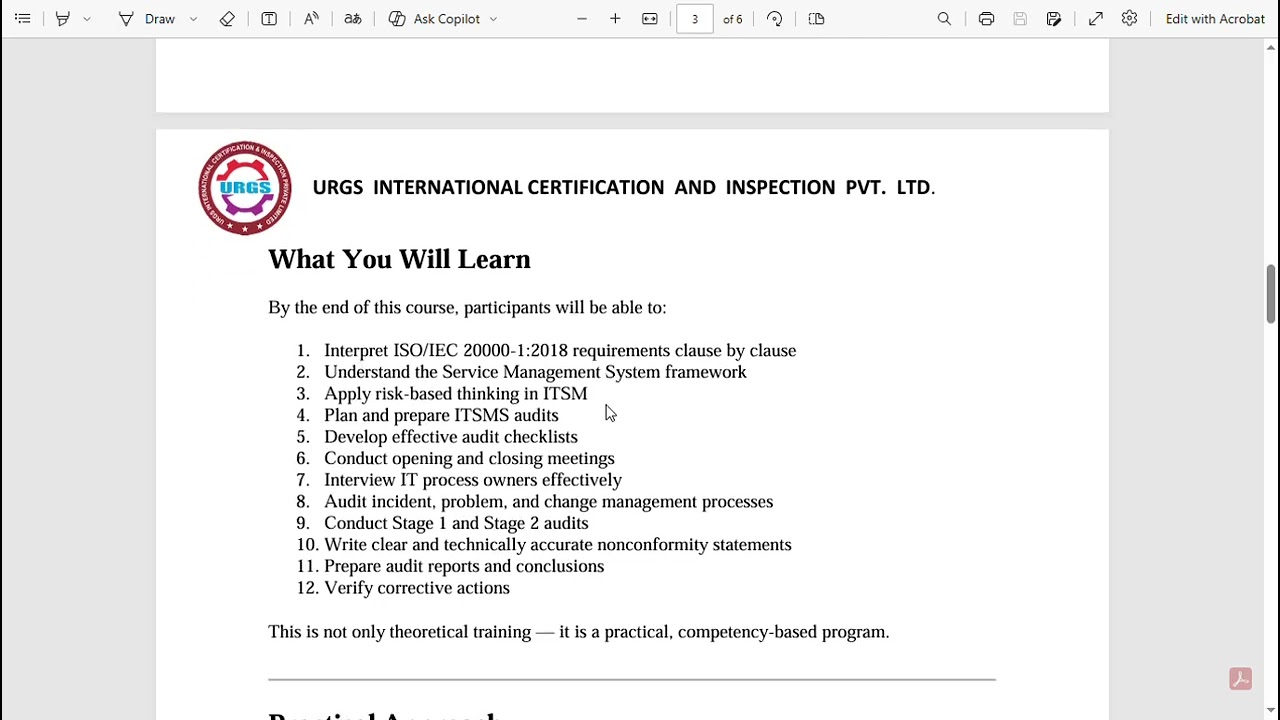
Task: Click "Write clear and technically accurate nonconformity statements"
Action: (x=558, y=545)
